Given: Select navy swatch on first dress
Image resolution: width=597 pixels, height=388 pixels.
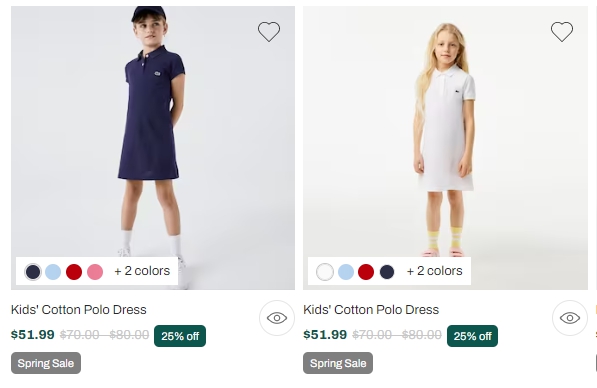Looking at the screenshot, I should coord(33,272).
